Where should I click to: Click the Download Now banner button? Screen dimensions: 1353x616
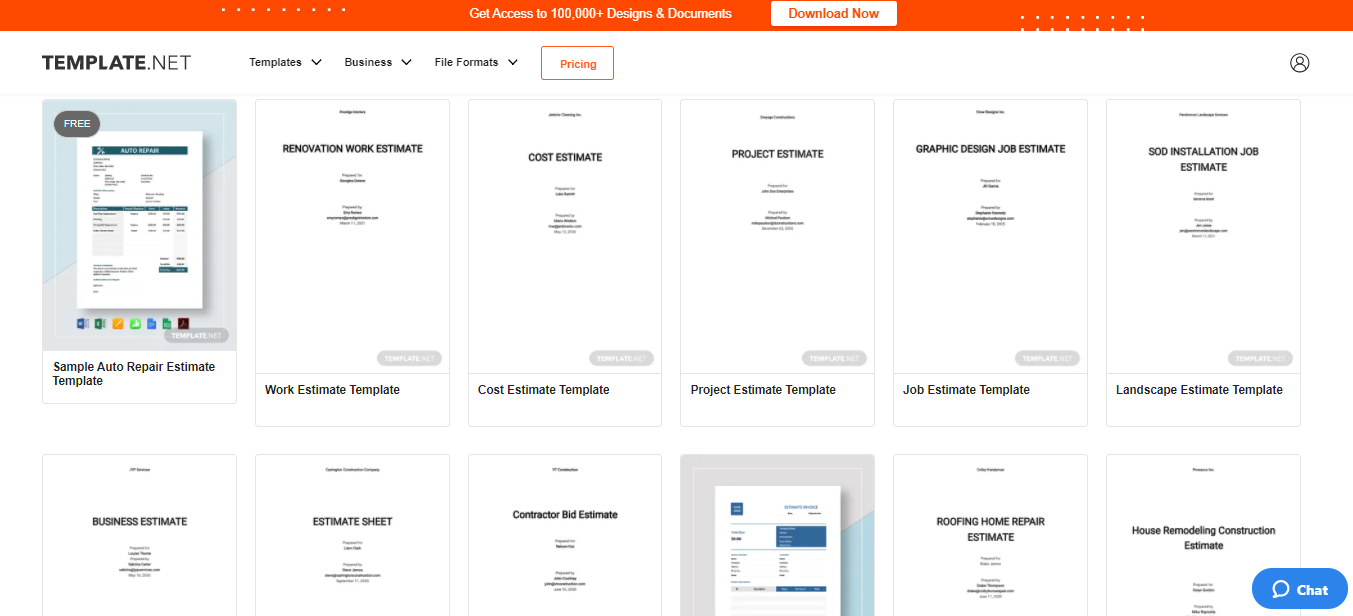pos(833,14)
